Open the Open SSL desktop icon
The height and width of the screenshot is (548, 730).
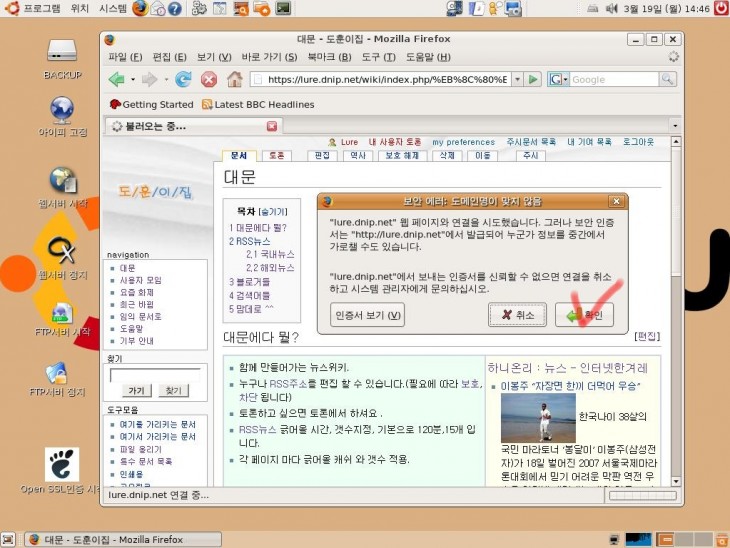click(x=62, y=465)
